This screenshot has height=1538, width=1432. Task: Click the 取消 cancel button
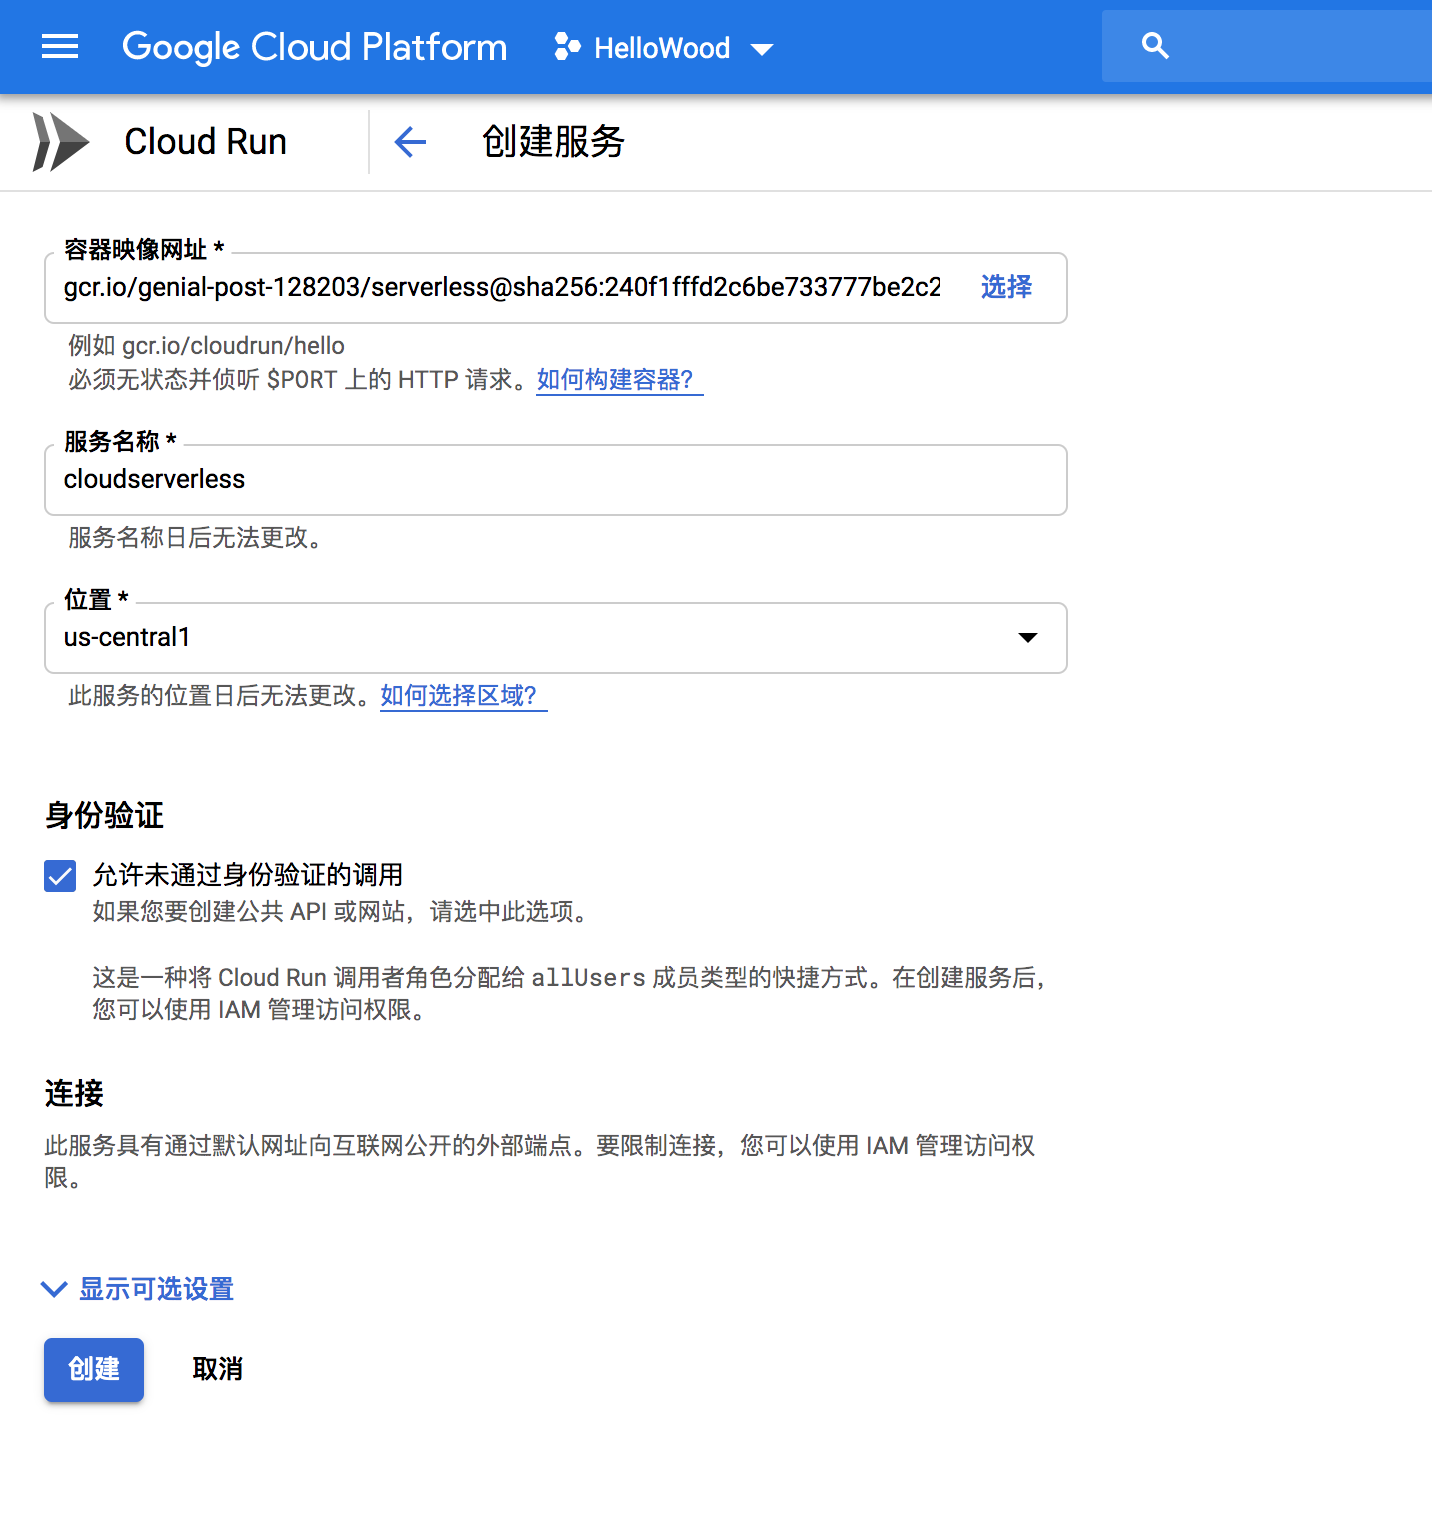[217, 1369]
